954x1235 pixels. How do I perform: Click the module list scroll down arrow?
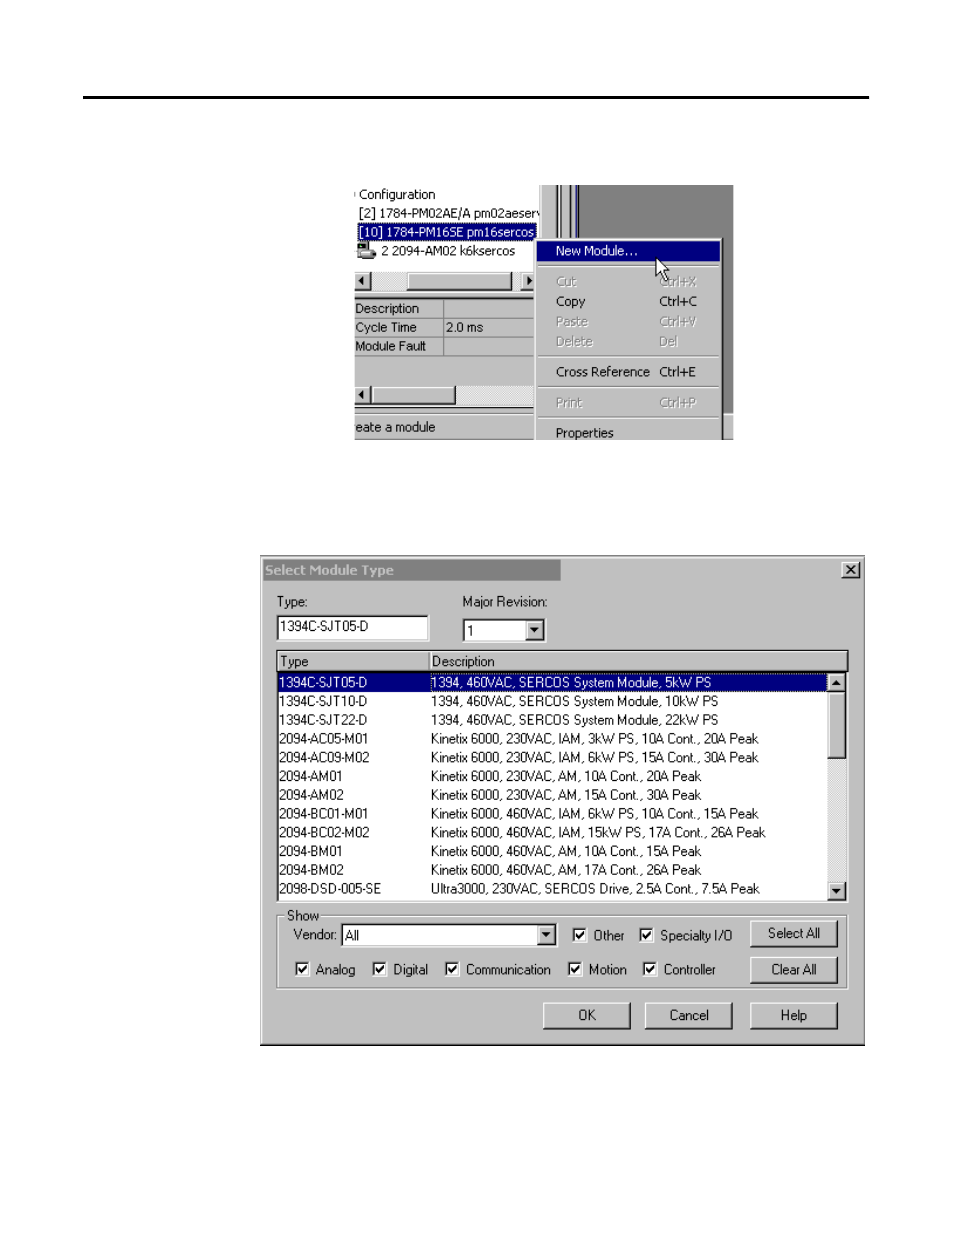tap(837, 891)
